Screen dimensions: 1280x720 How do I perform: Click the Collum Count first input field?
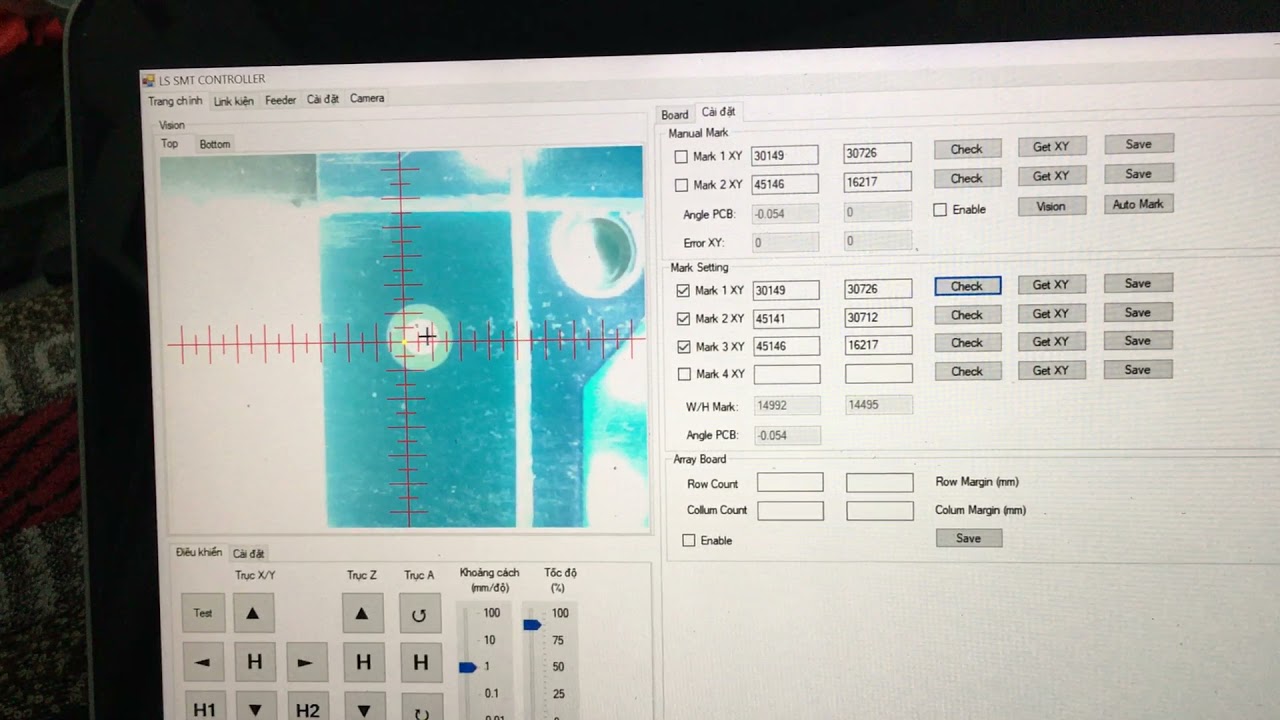point(791,510)
